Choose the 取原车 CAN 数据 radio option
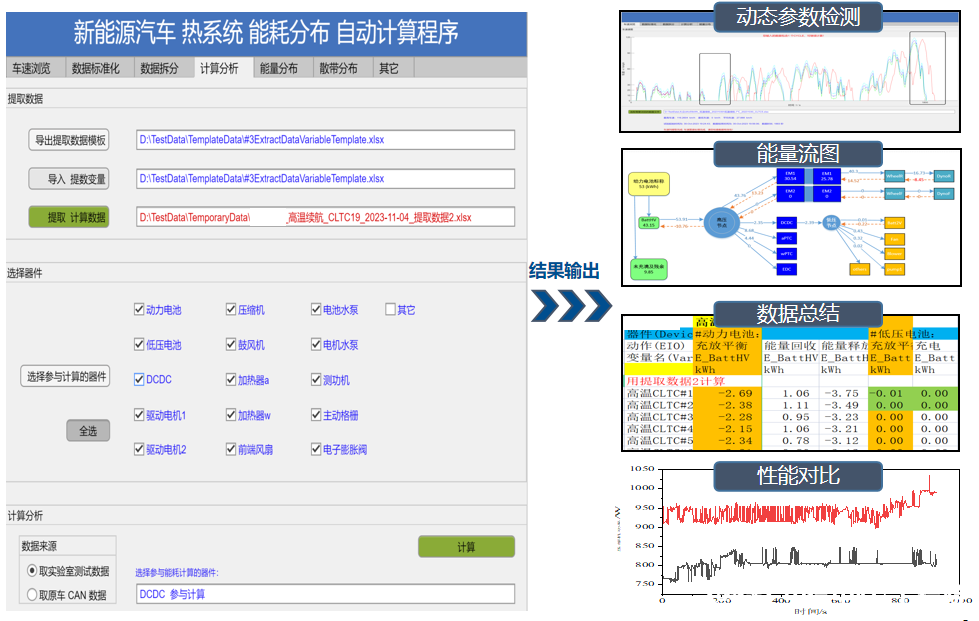The height and width of the screenshot is (621, 979). click(32, 595)
